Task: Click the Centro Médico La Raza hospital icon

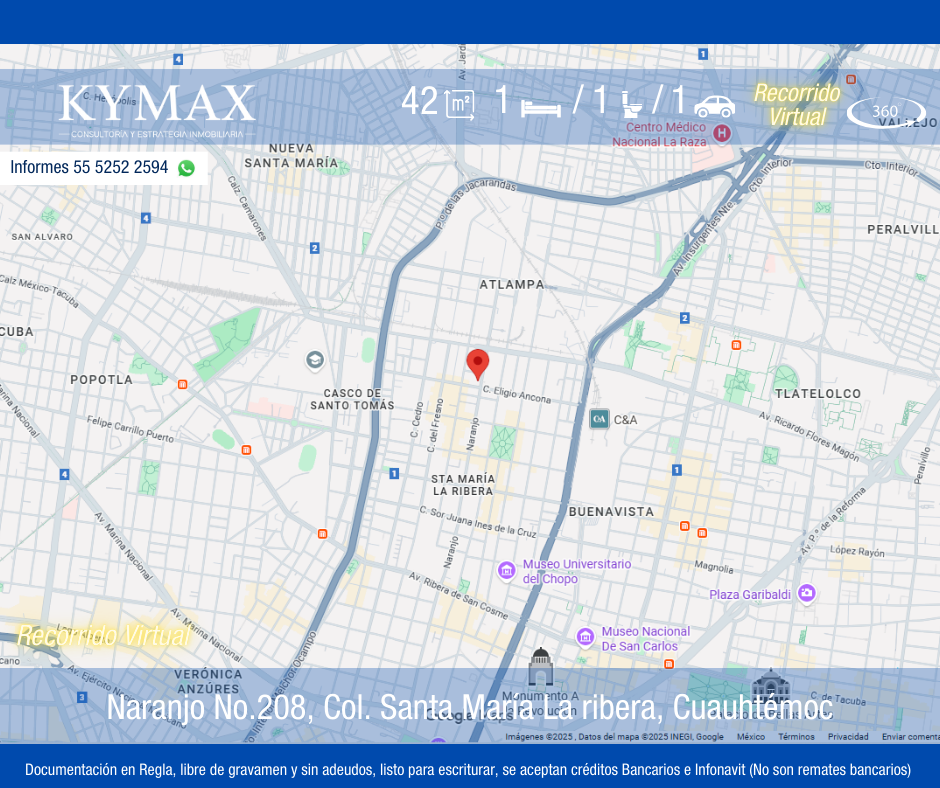Action: (x=722, y=132)
